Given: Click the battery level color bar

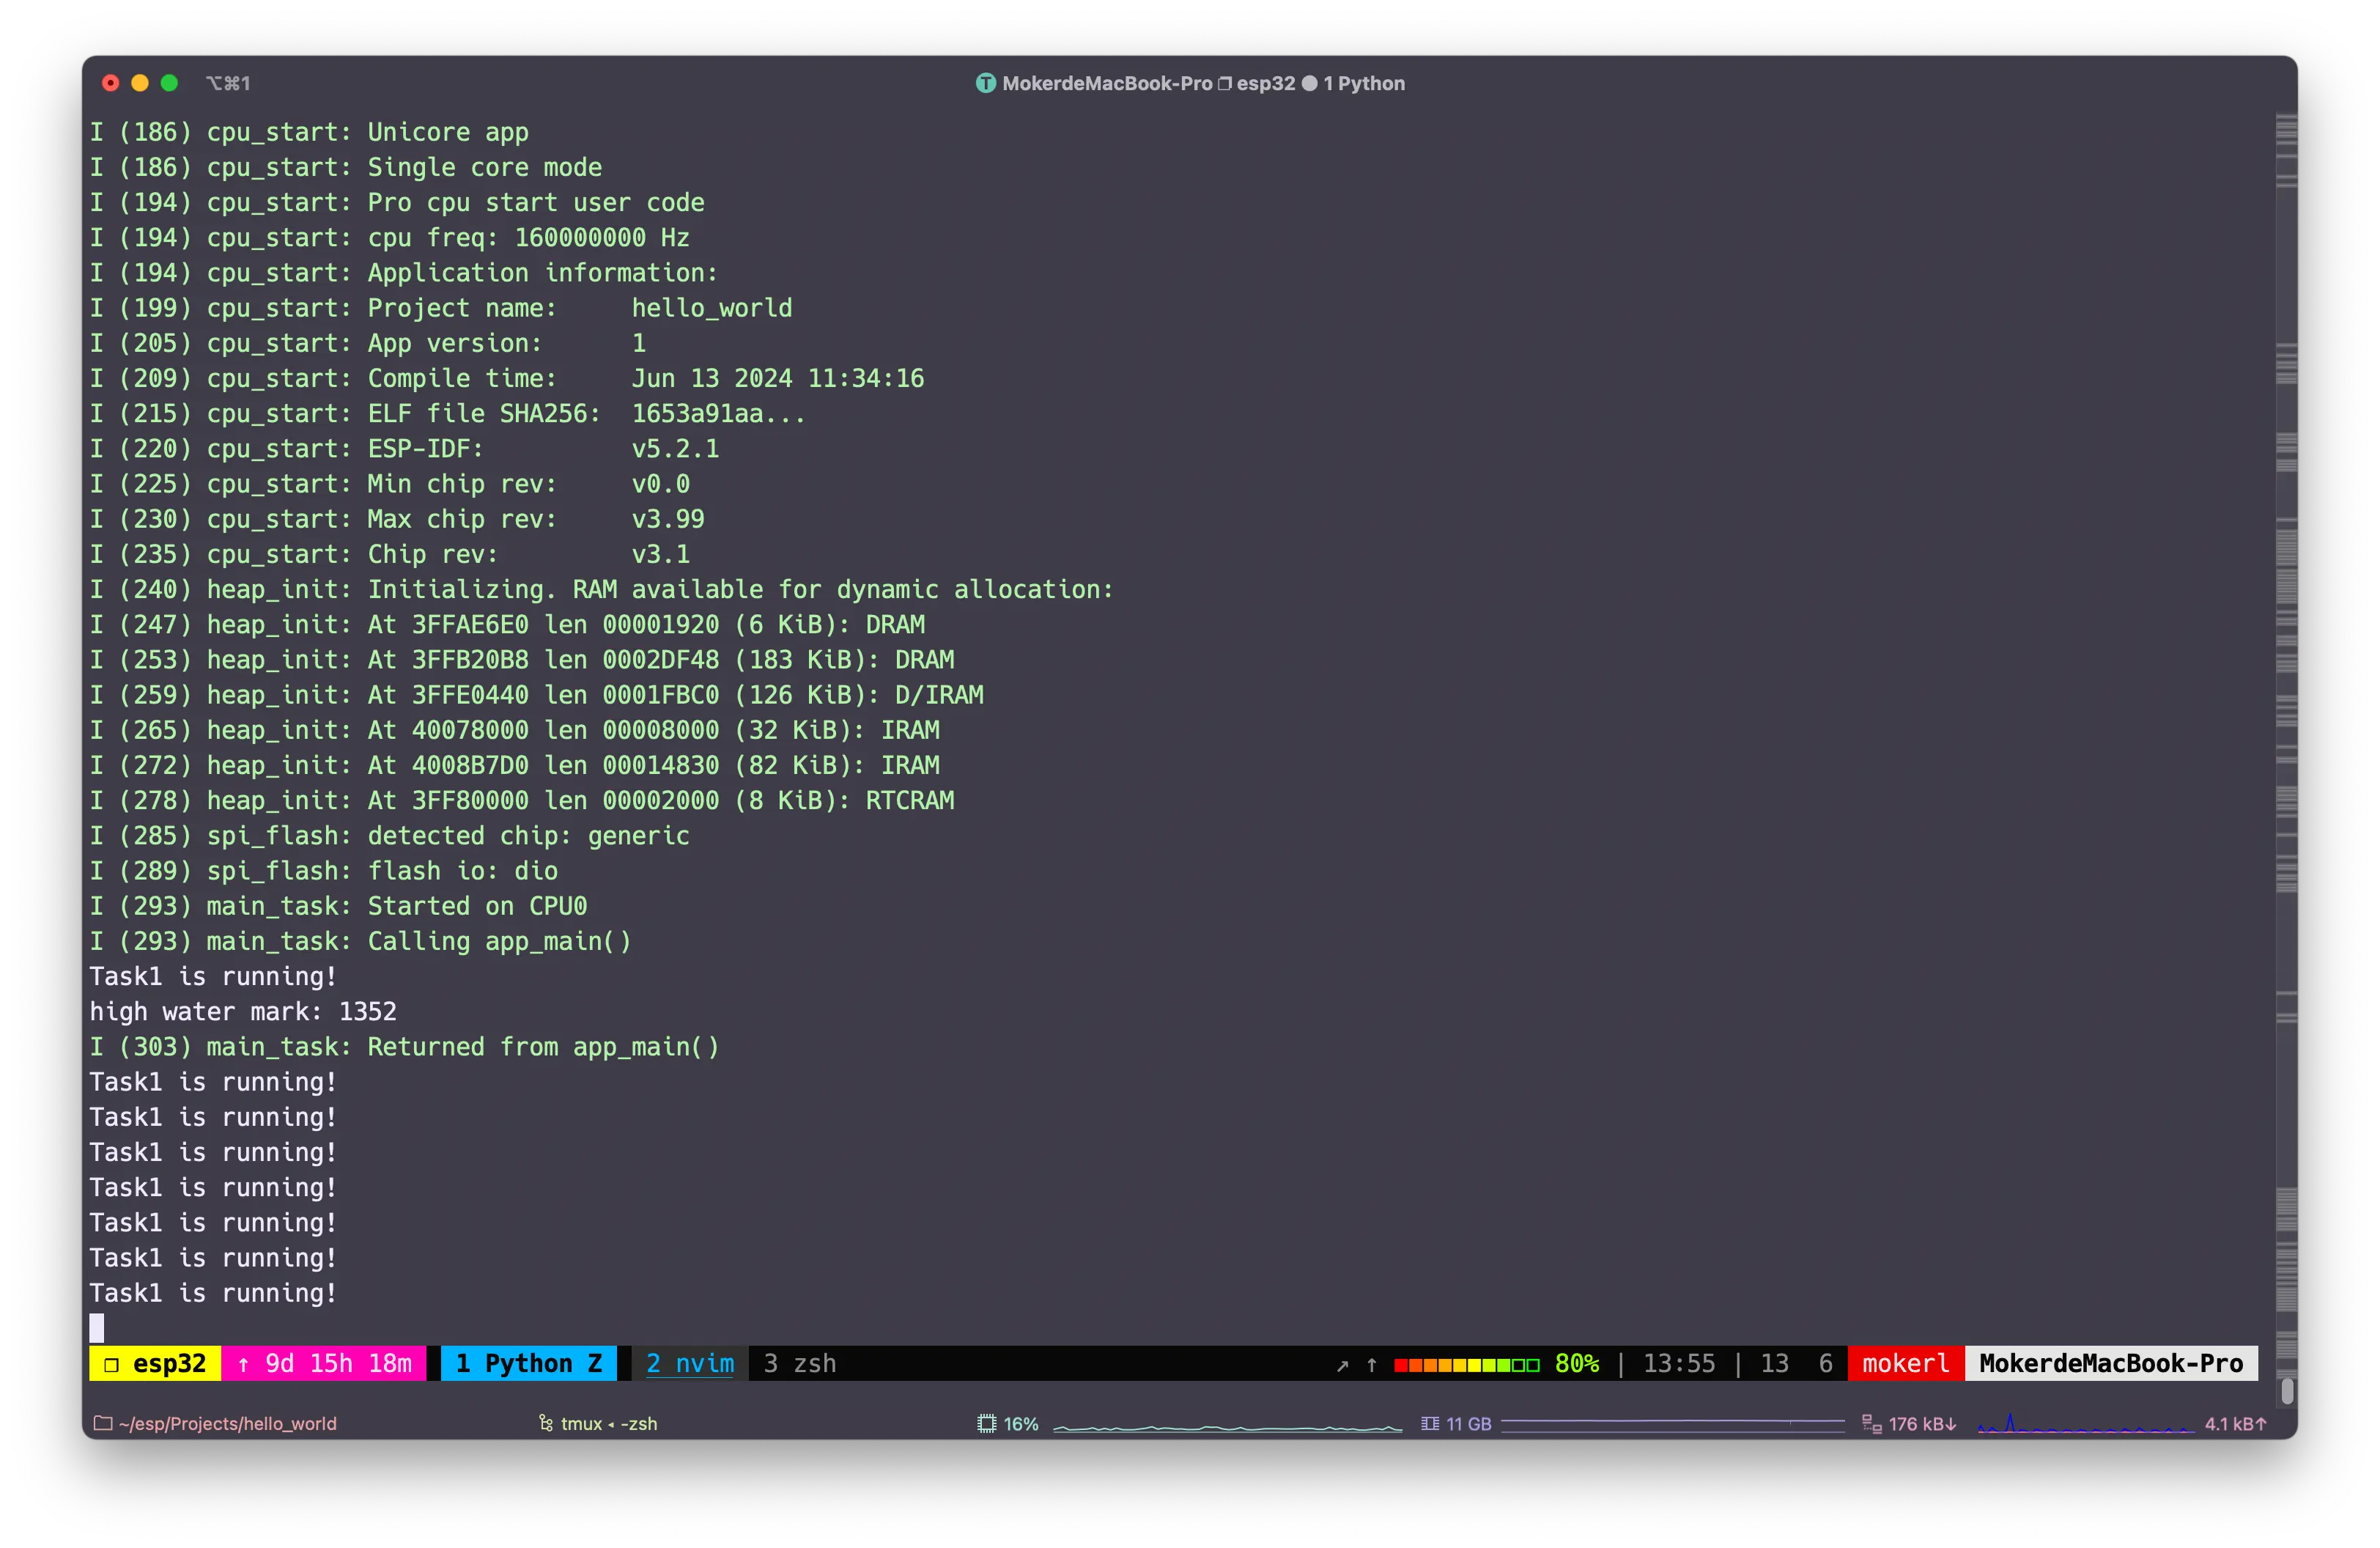Looking at the screenshot, I should (x=1466, y=1365).
